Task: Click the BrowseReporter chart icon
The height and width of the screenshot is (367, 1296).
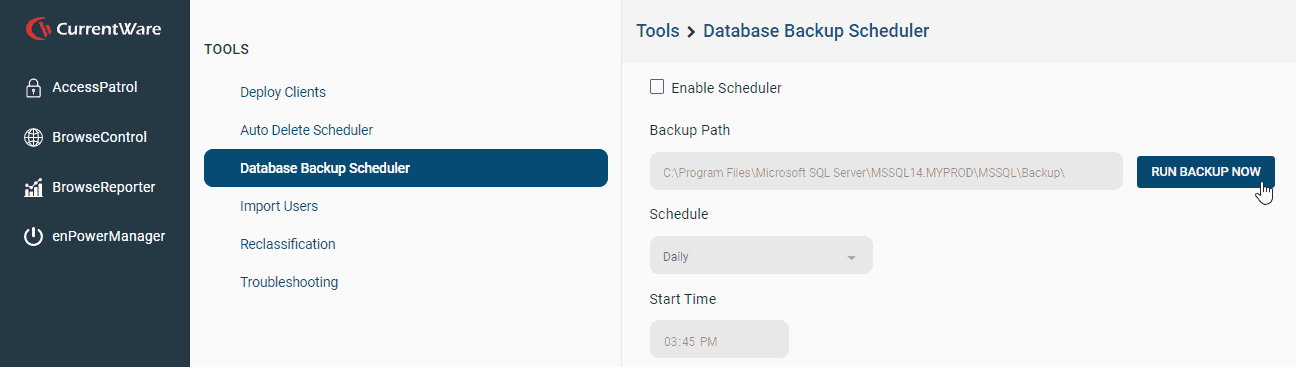Action: [x=33, y=187]
